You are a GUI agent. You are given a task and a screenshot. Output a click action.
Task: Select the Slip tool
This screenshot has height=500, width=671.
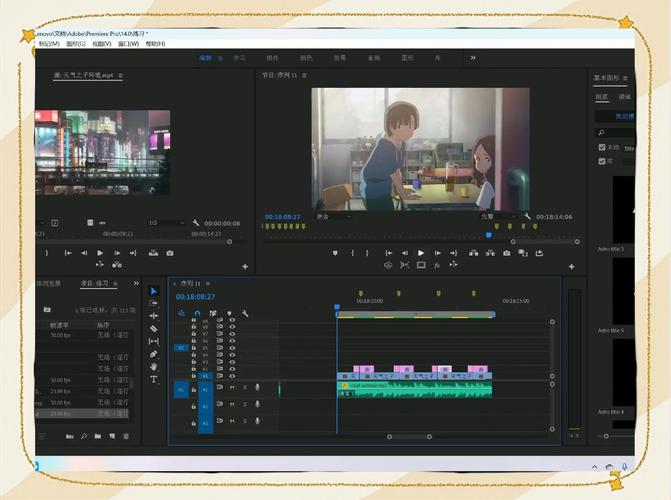click(154, 341)
